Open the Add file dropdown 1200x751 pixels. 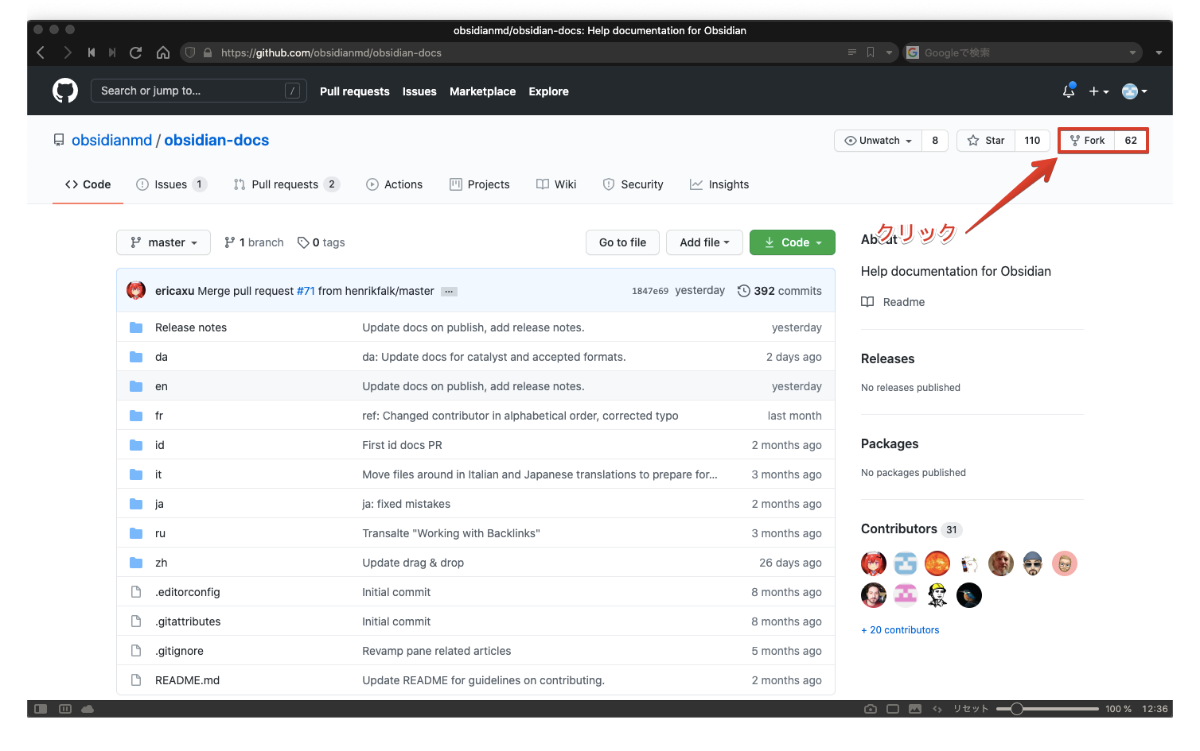point(704,242)
